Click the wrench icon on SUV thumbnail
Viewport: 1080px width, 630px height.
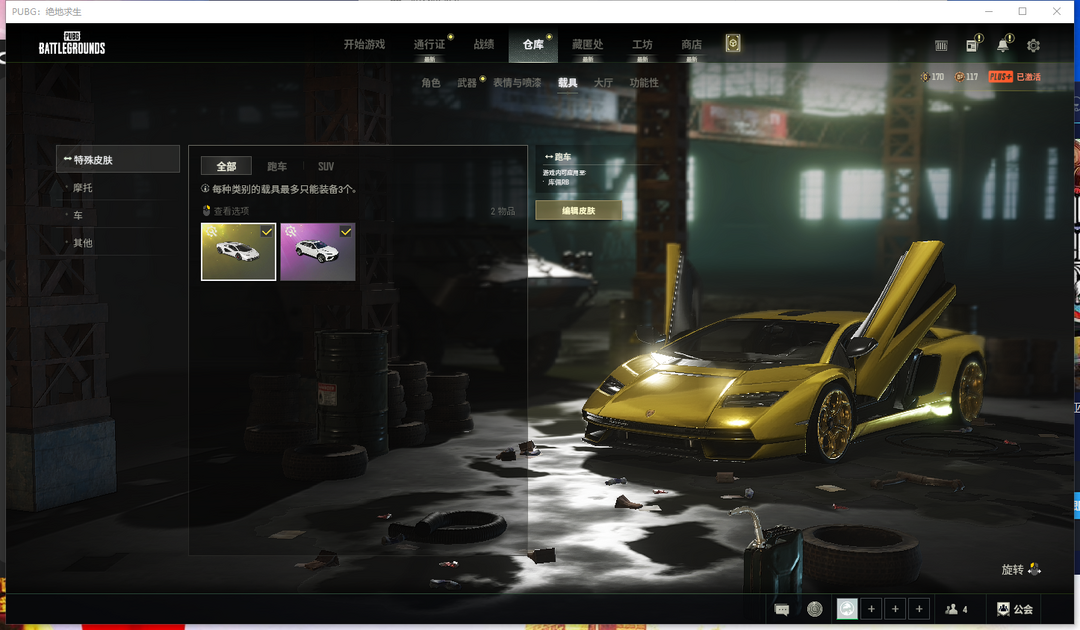point(291,232)
